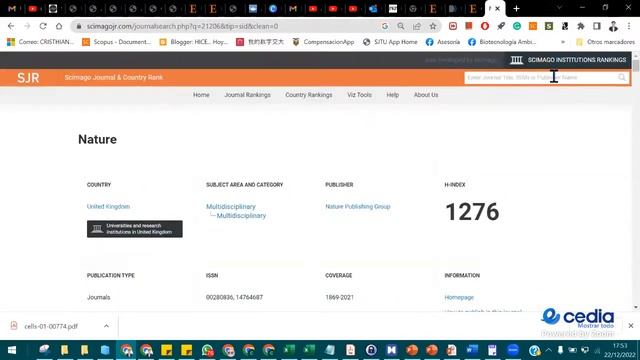Open the Nature Publishing Group link

(358, 207)
